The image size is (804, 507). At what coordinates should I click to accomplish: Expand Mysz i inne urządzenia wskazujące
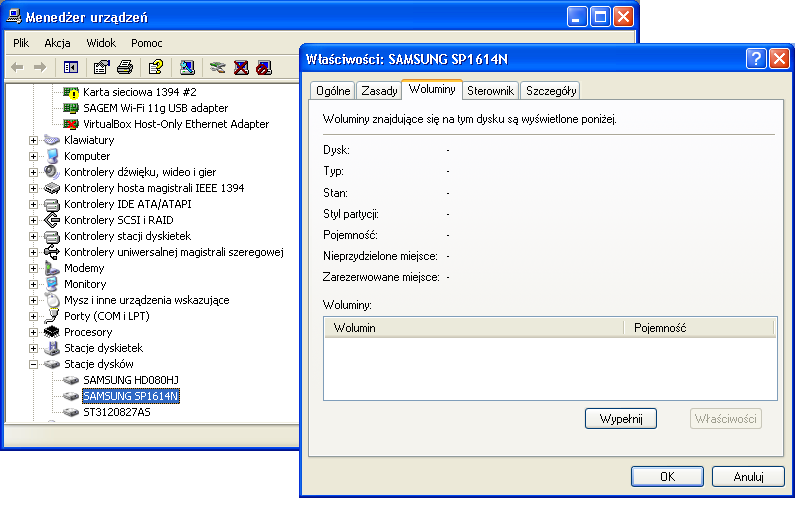[x=33, y=300]
